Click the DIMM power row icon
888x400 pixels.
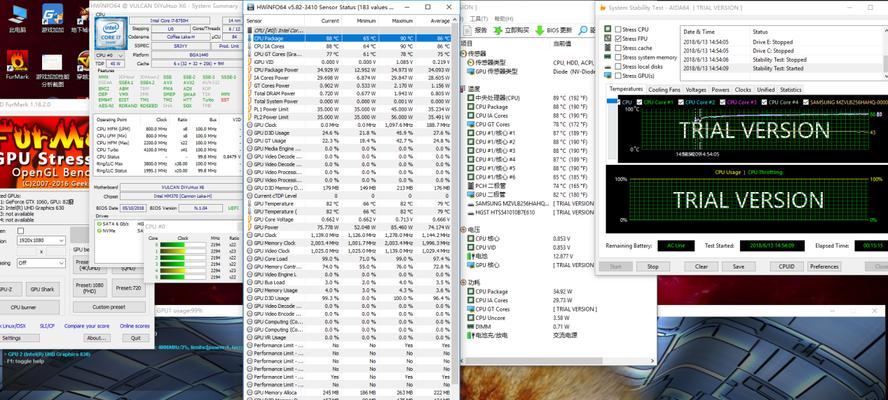click(x=470, y=326)
